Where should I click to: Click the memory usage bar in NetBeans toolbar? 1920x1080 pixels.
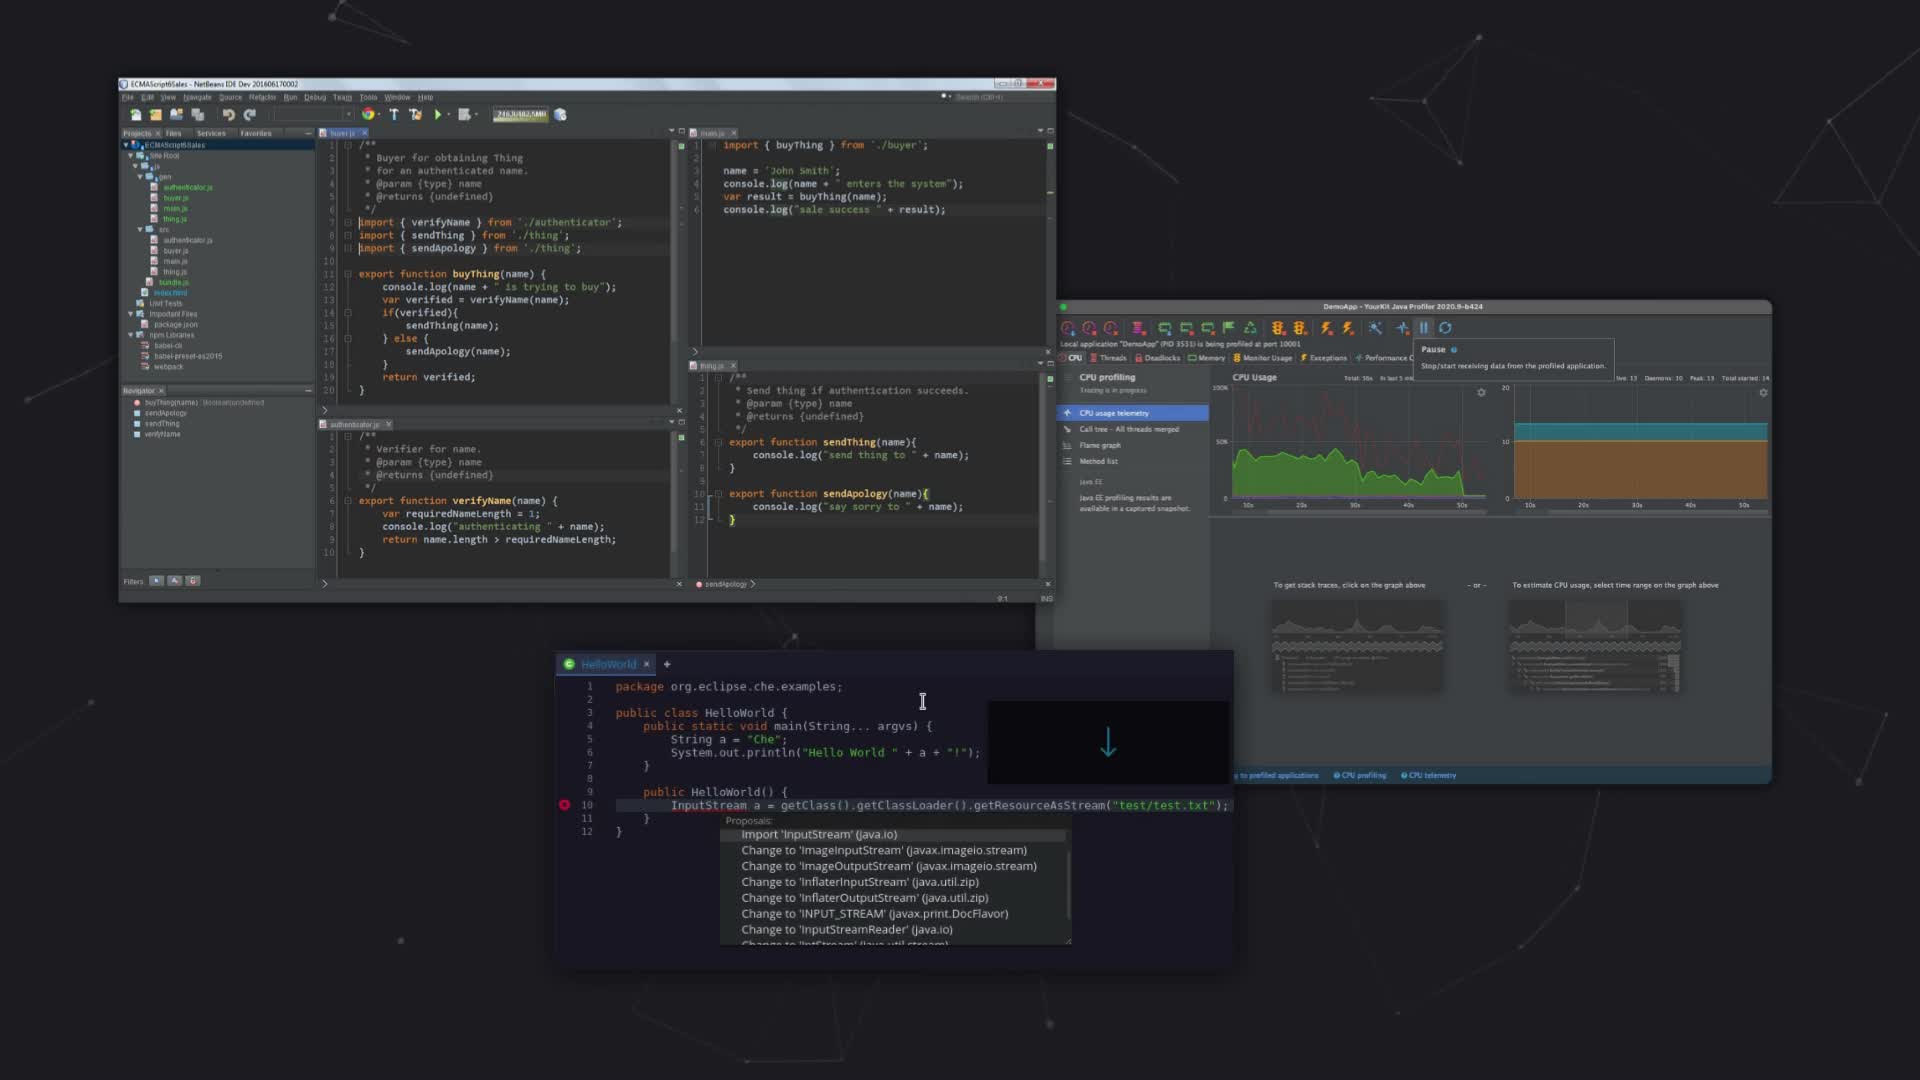(x=520, y=114)
